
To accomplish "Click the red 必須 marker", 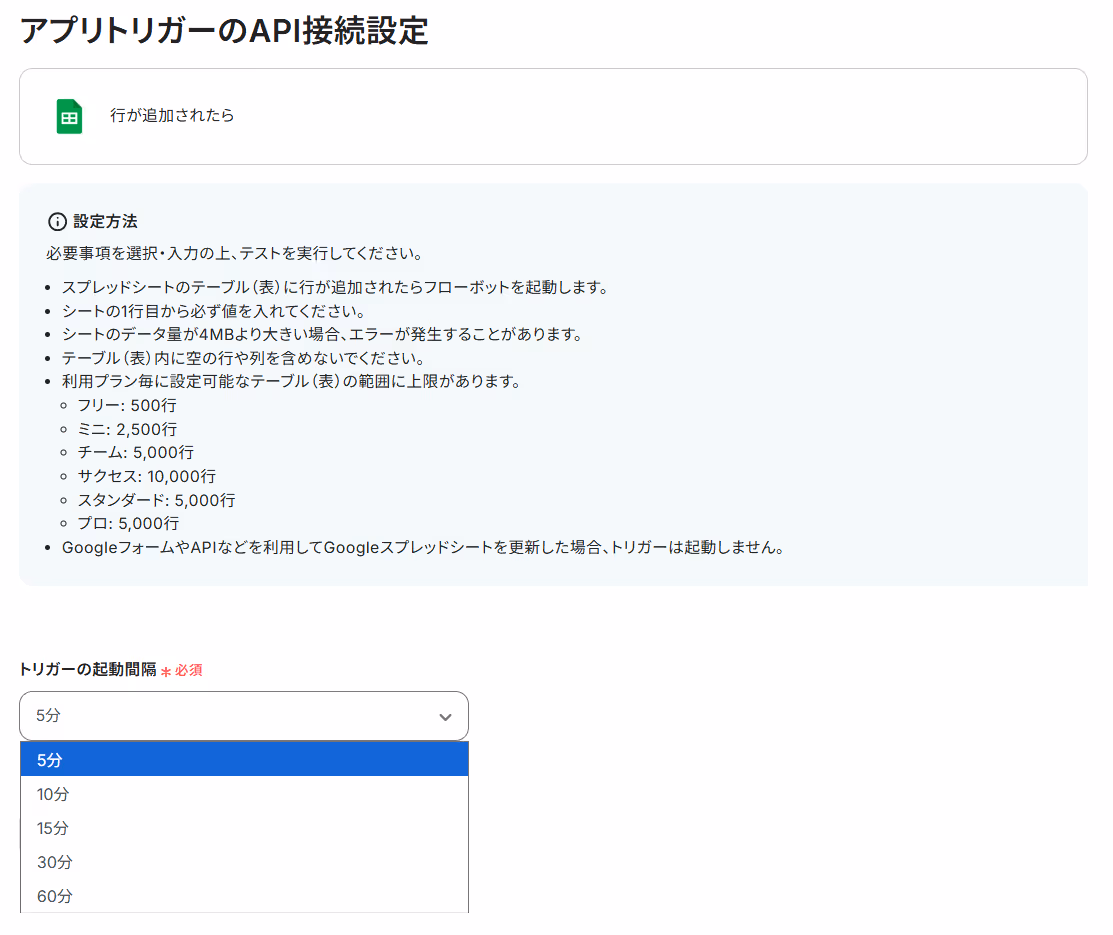I will click(182, 670).
